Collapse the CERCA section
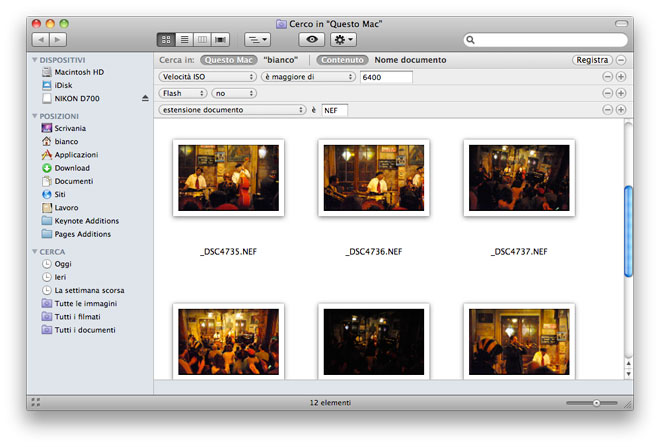This screenshot has width=660, height=447. 35,251
